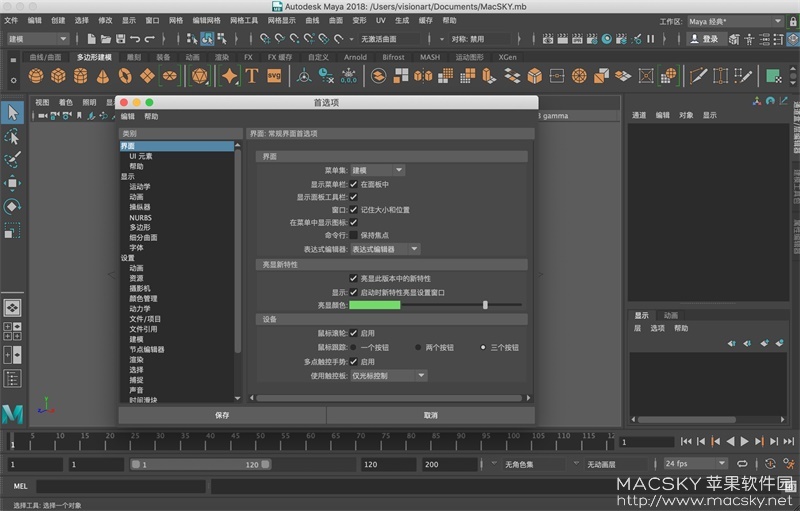Click the range slider bar showing 1 to 120
The width and height of the screenshot is (800, 511).
201,465
